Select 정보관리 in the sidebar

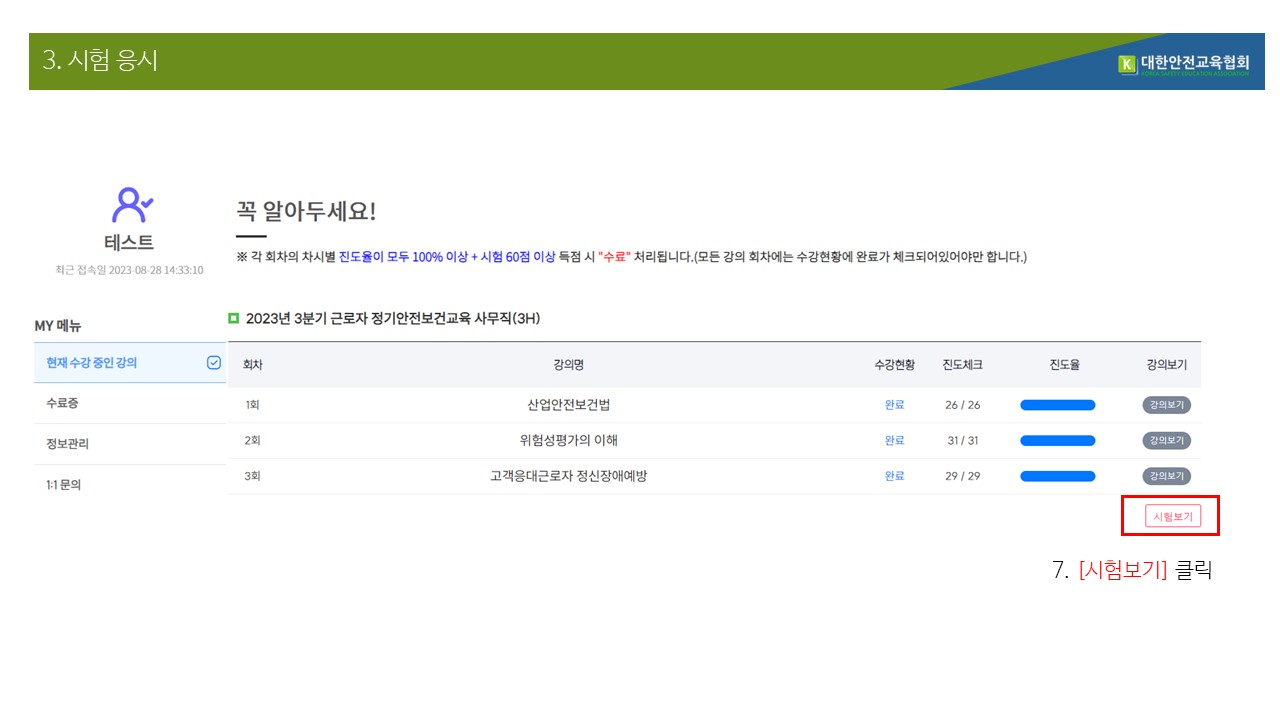pyautogui.click(x=68, y=444)
